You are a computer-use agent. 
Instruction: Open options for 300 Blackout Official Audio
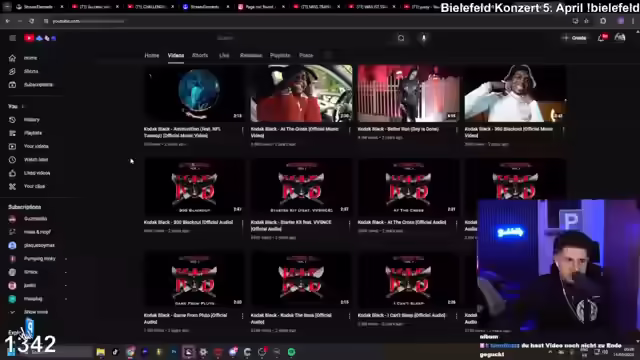pos(242,224)
